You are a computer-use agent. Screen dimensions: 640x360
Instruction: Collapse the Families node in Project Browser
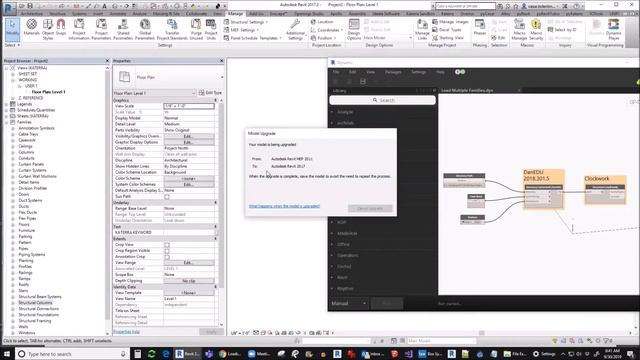tap(6, 122)
